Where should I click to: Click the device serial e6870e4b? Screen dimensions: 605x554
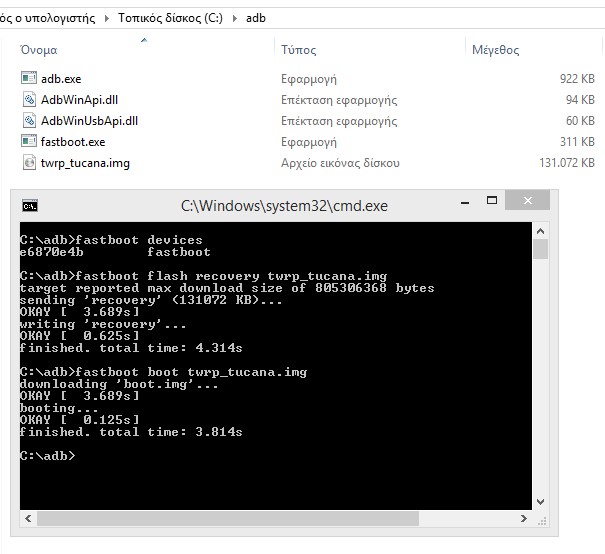click(x=52, y=252)
